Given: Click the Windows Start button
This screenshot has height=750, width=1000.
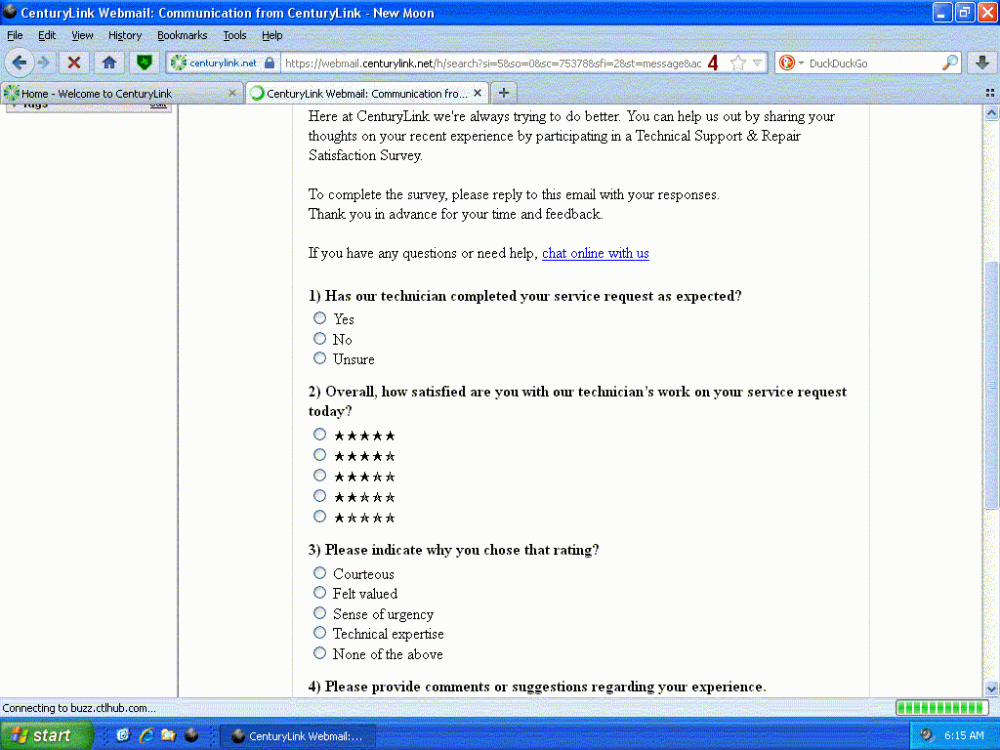Looking at the screenshot, I should point(46,735).
